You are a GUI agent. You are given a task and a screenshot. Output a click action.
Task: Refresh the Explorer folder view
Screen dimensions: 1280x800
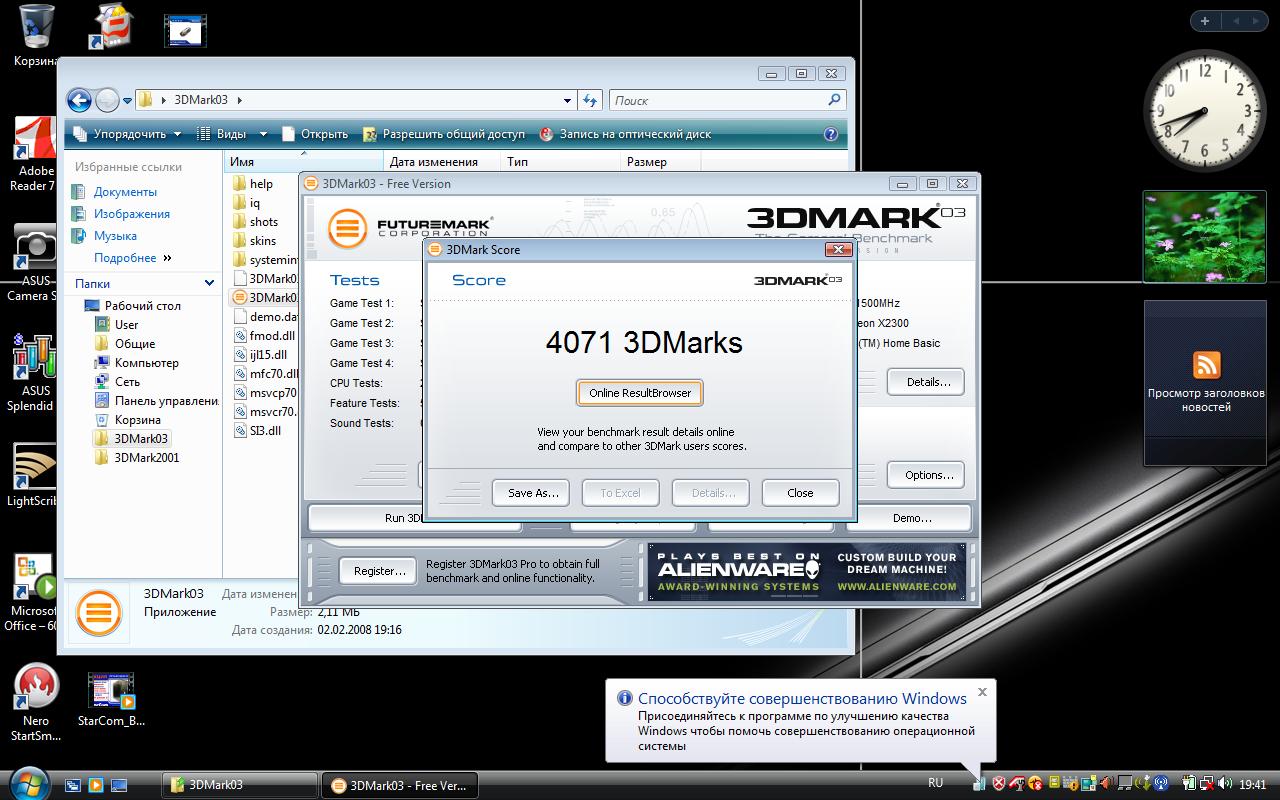tap(590, 100)
